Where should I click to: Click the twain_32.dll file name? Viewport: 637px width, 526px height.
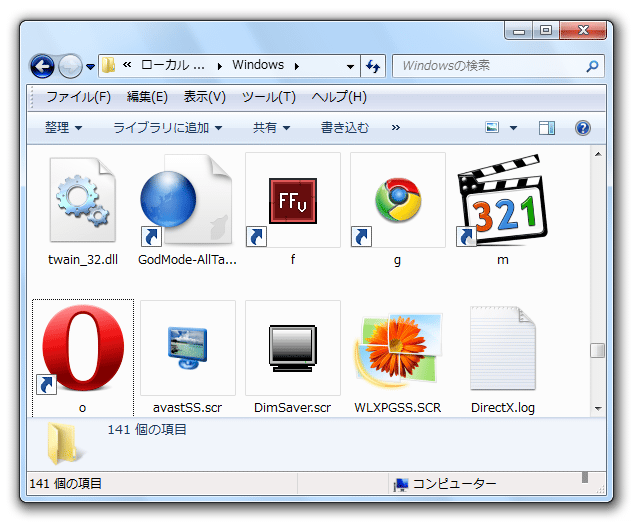(x=83, y=260)
